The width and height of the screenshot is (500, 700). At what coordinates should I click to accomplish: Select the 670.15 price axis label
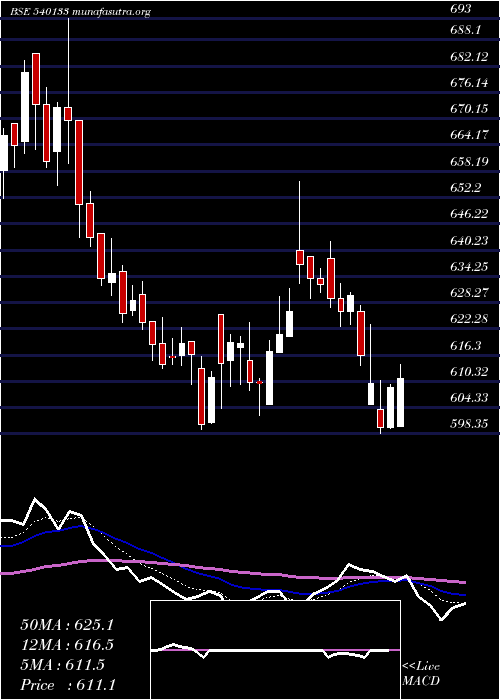[x=470, y=108]
